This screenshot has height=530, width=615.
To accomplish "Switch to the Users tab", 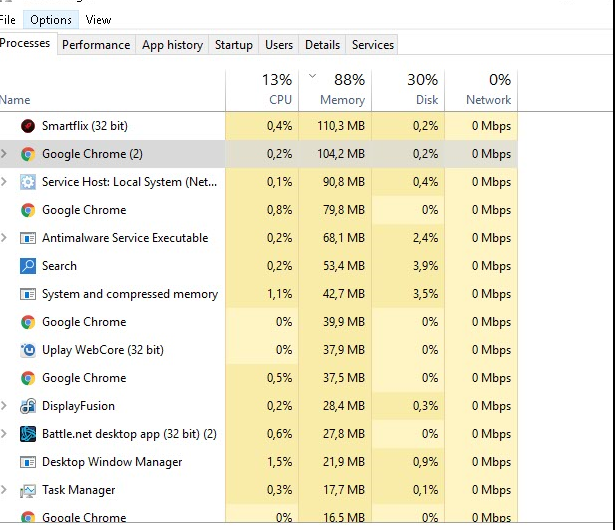I will tap(279, 45).
